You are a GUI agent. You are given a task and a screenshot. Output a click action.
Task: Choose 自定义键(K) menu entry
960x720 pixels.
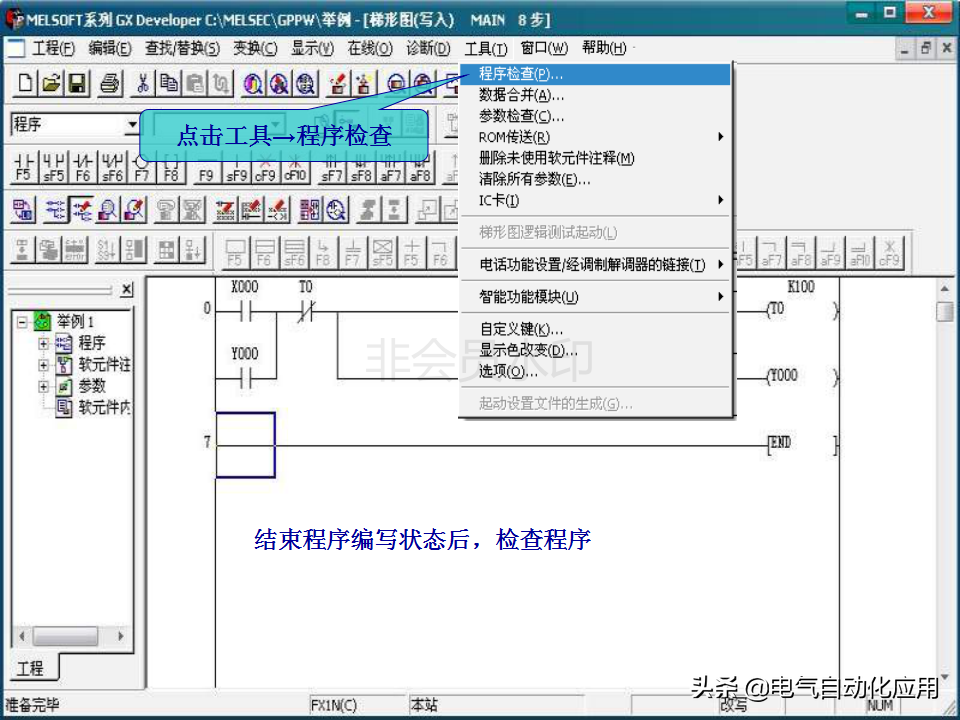[594, 329]
